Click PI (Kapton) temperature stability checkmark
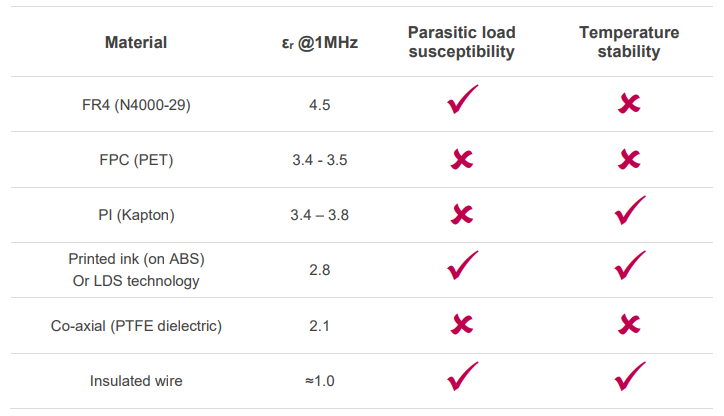This screenshot has height=416, width=724. click(630, 212)
